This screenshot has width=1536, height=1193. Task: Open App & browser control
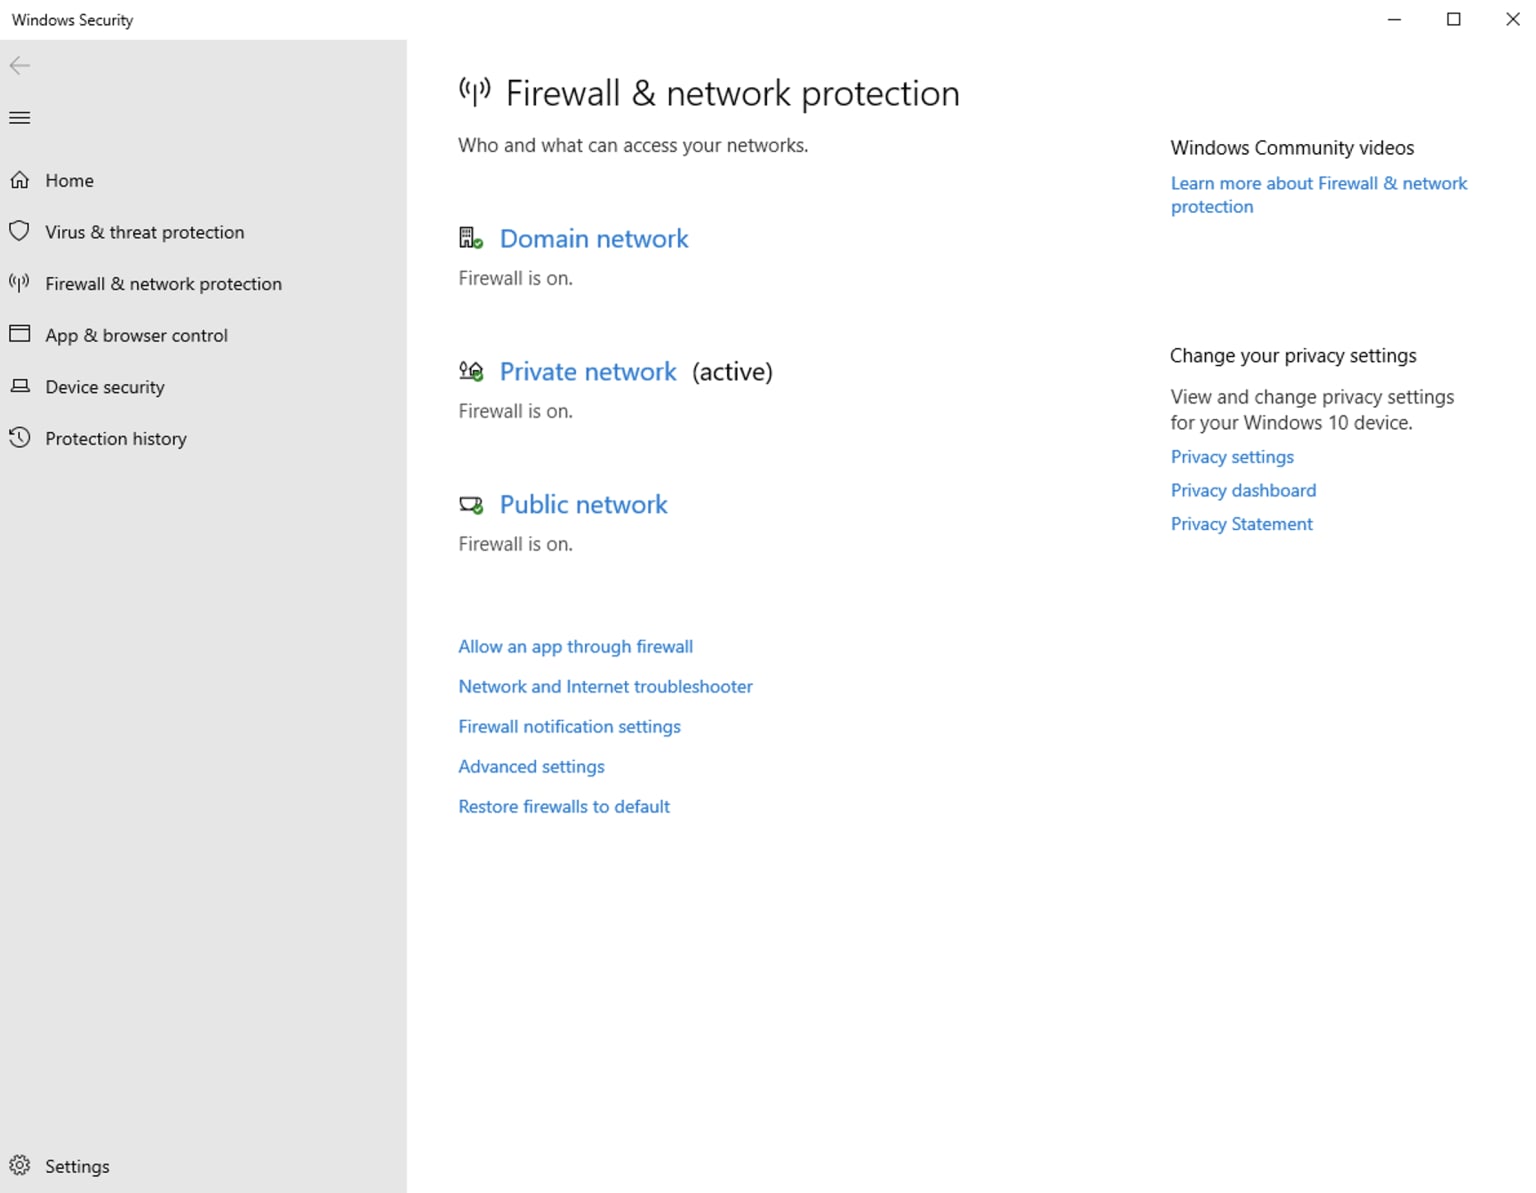point(136,335)
